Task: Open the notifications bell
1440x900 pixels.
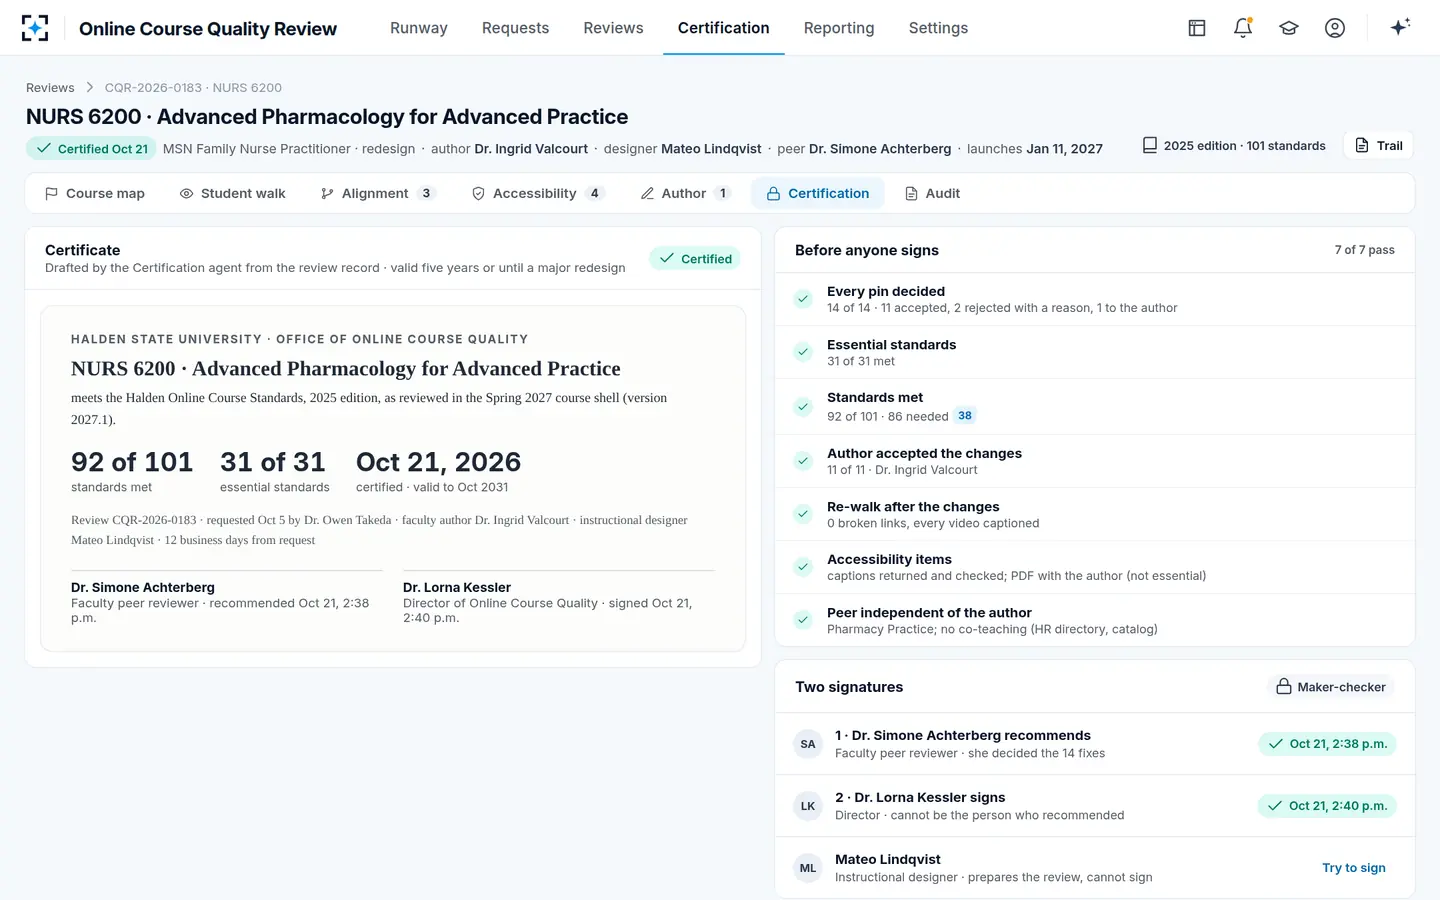Action: (x=1243, y=28)
